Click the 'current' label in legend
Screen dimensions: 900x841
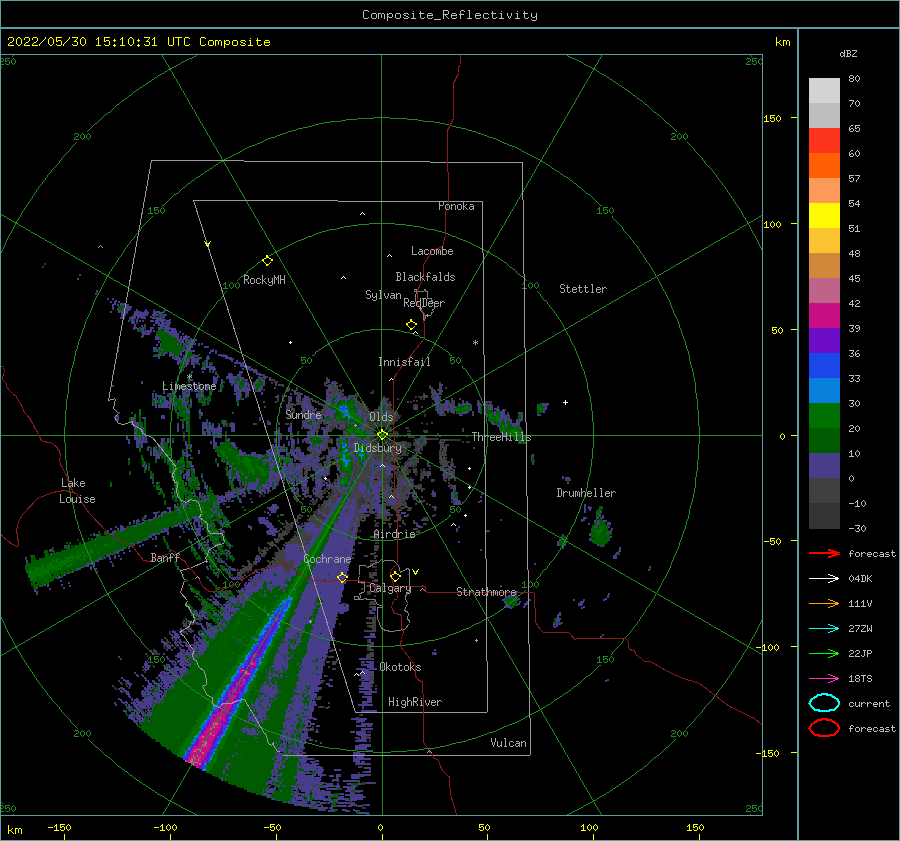869,703
